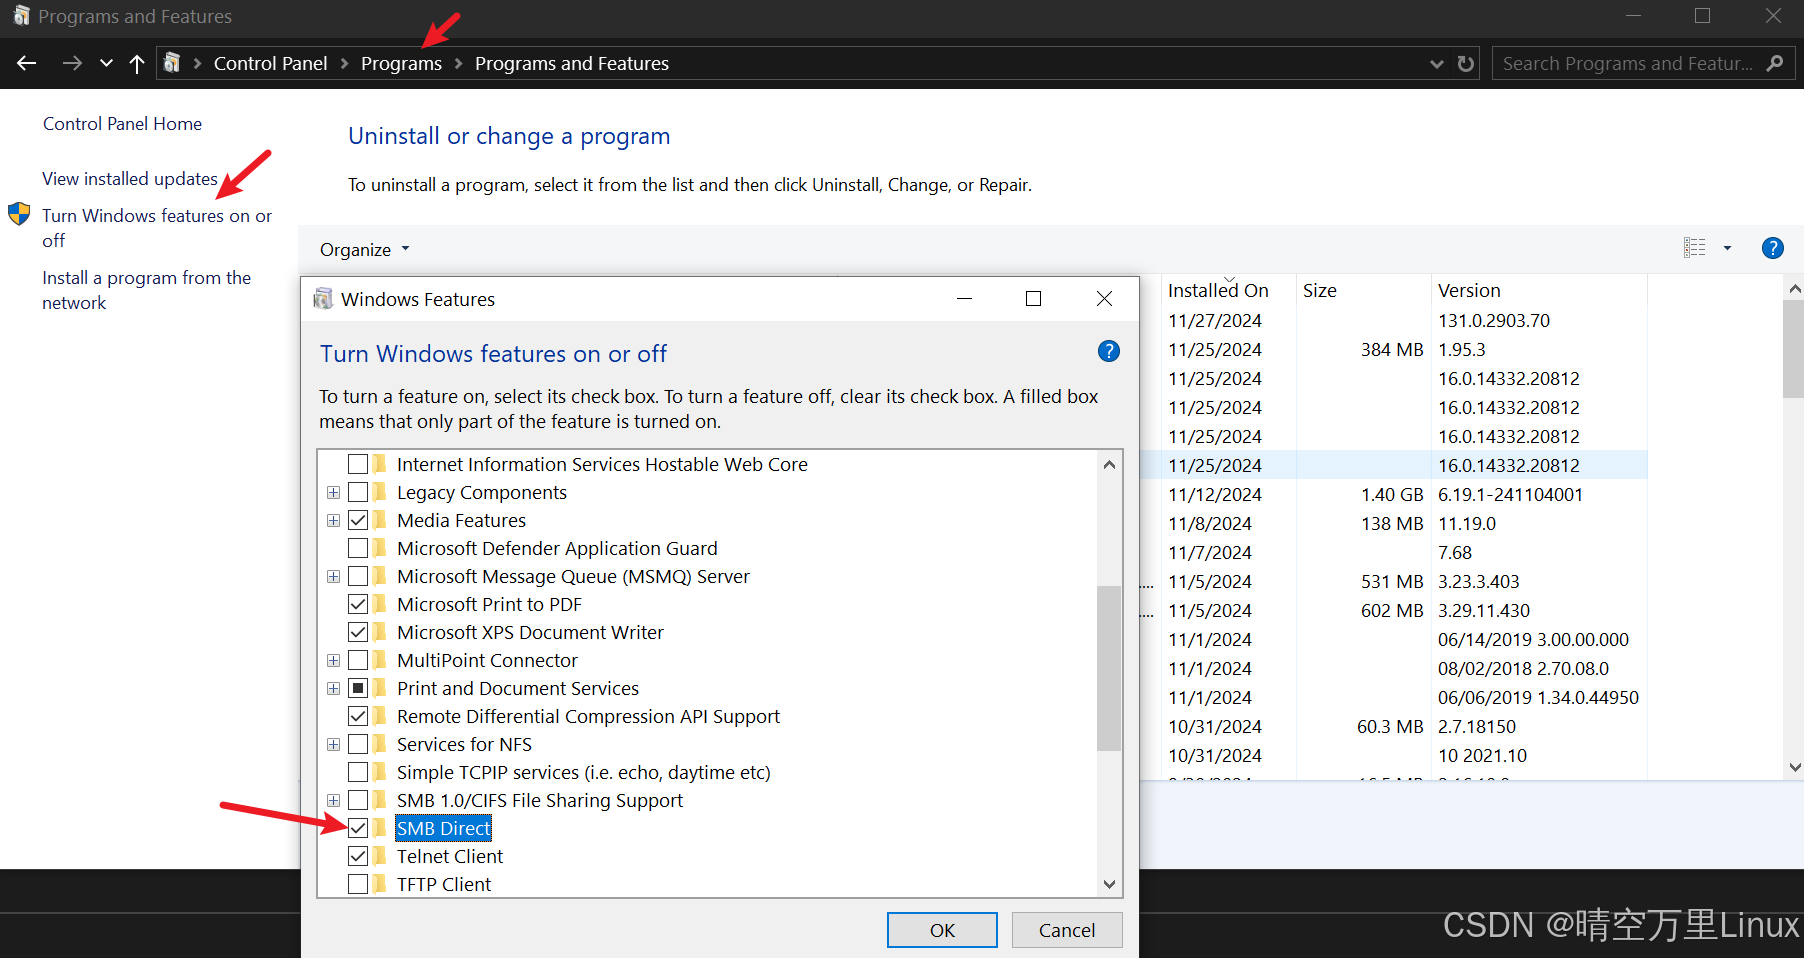Check Legacy Components checkbox
This screenshot has height=958, width=1804.
(358, 492)
